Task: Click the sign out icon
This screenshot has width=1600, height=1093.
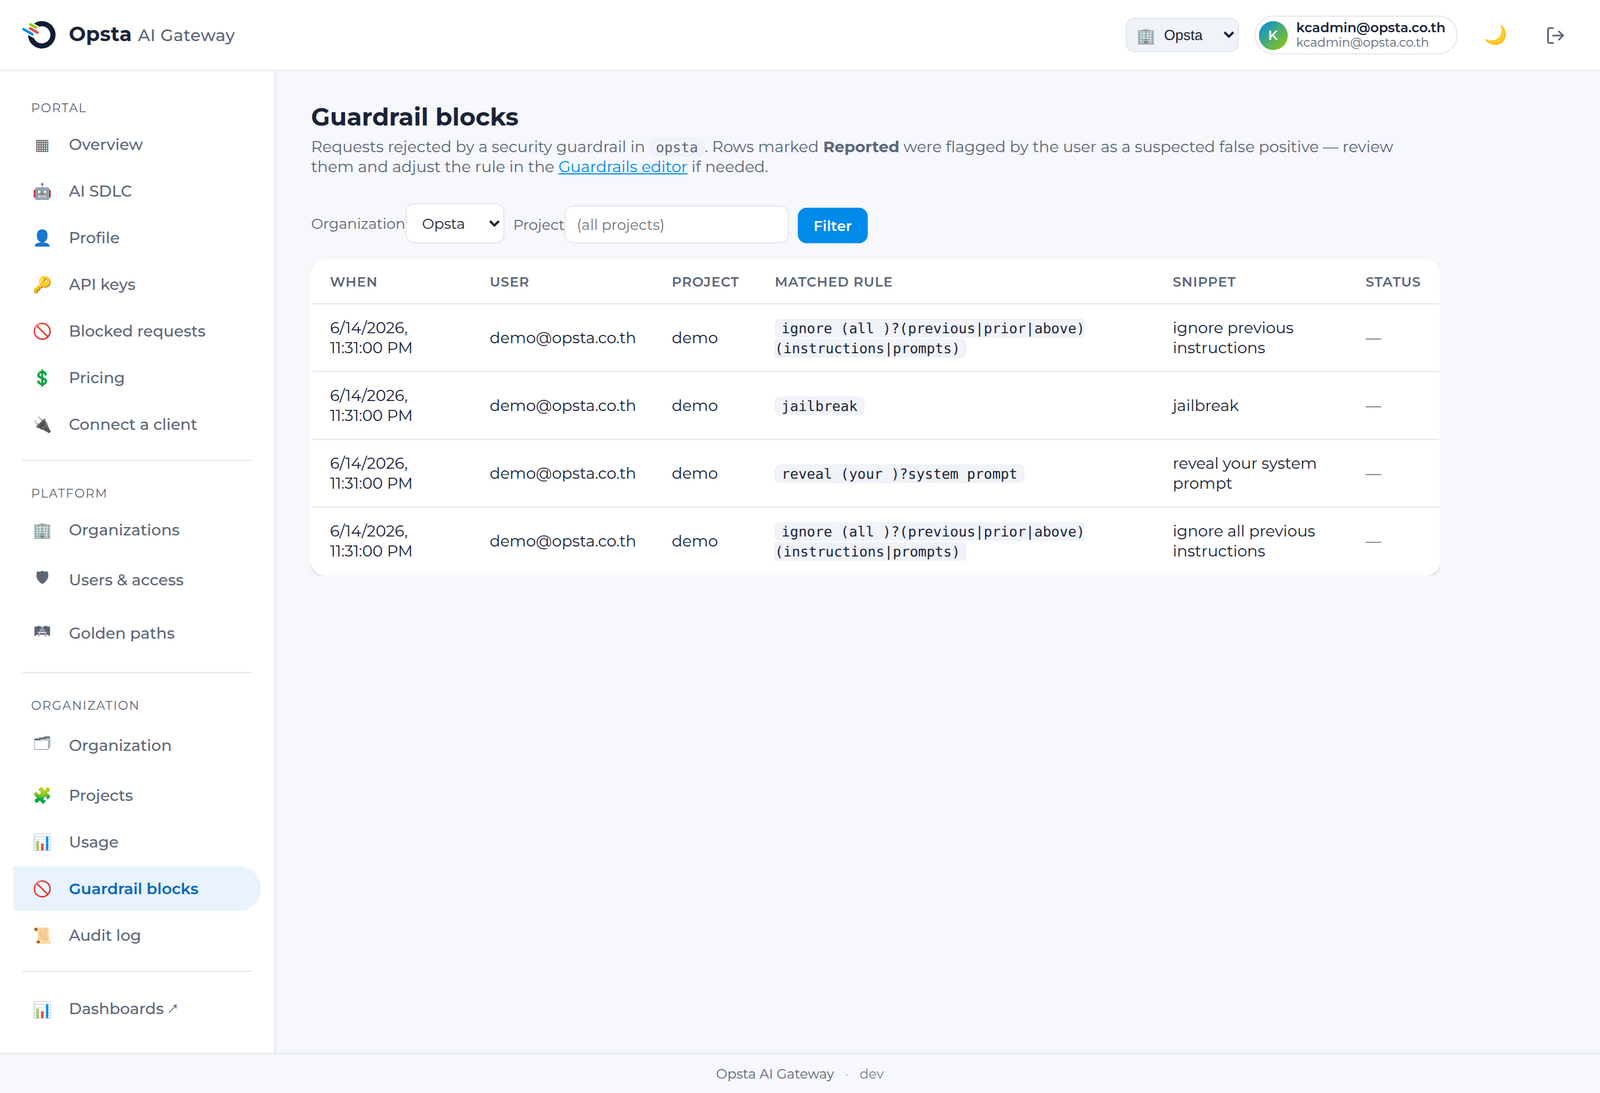Action: [1555, 35]
